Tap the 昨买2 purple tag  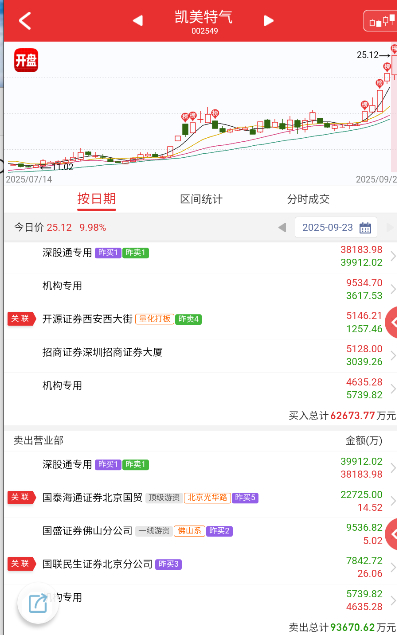tap(219, 531)
